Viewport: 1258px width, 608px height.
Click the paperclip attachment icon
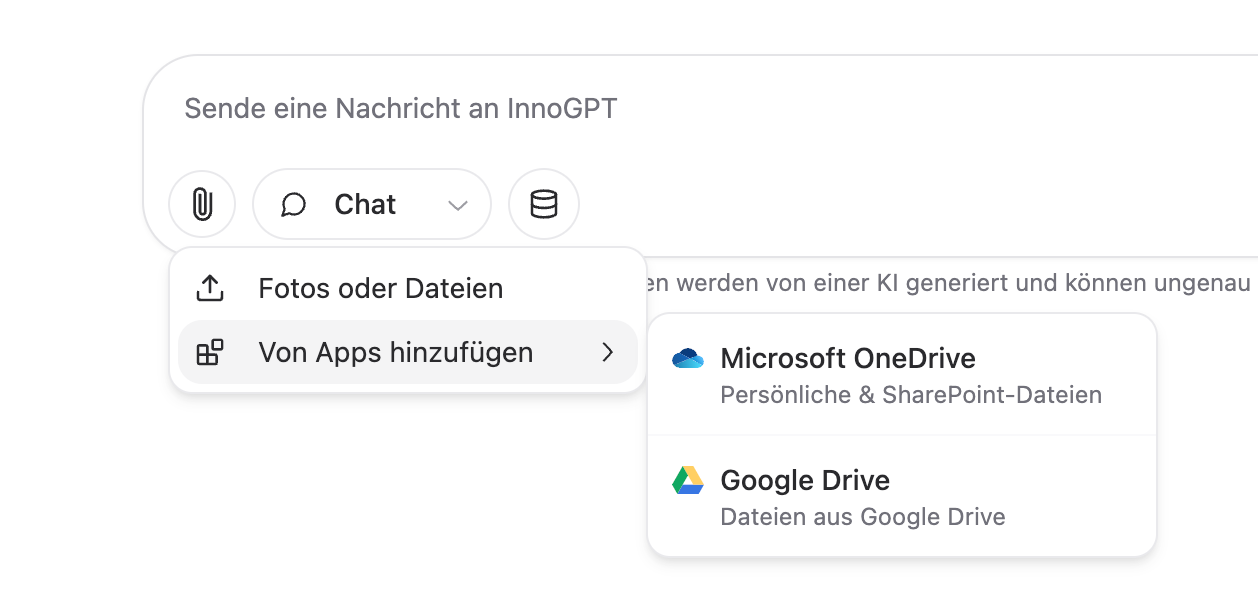click(x=202, y=204)
